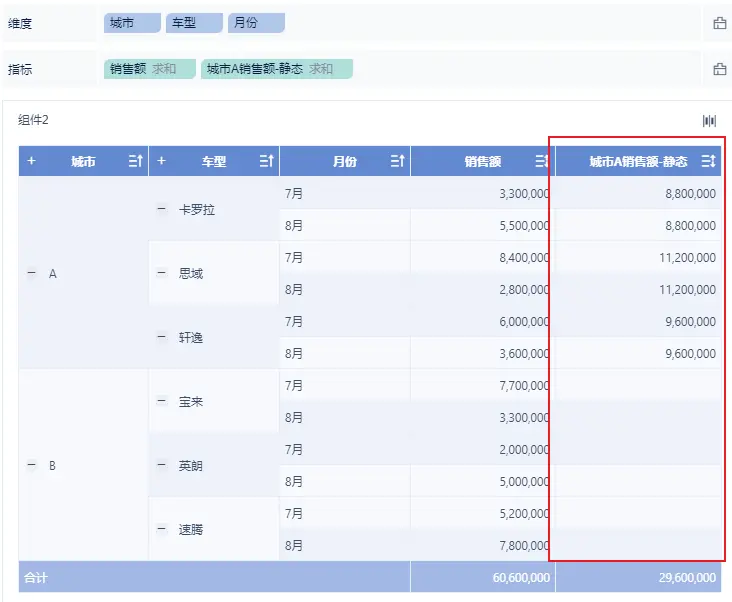This screenshot has height=602, width=732.
Task: Click the 指标 section label
Action: point(20,69)
